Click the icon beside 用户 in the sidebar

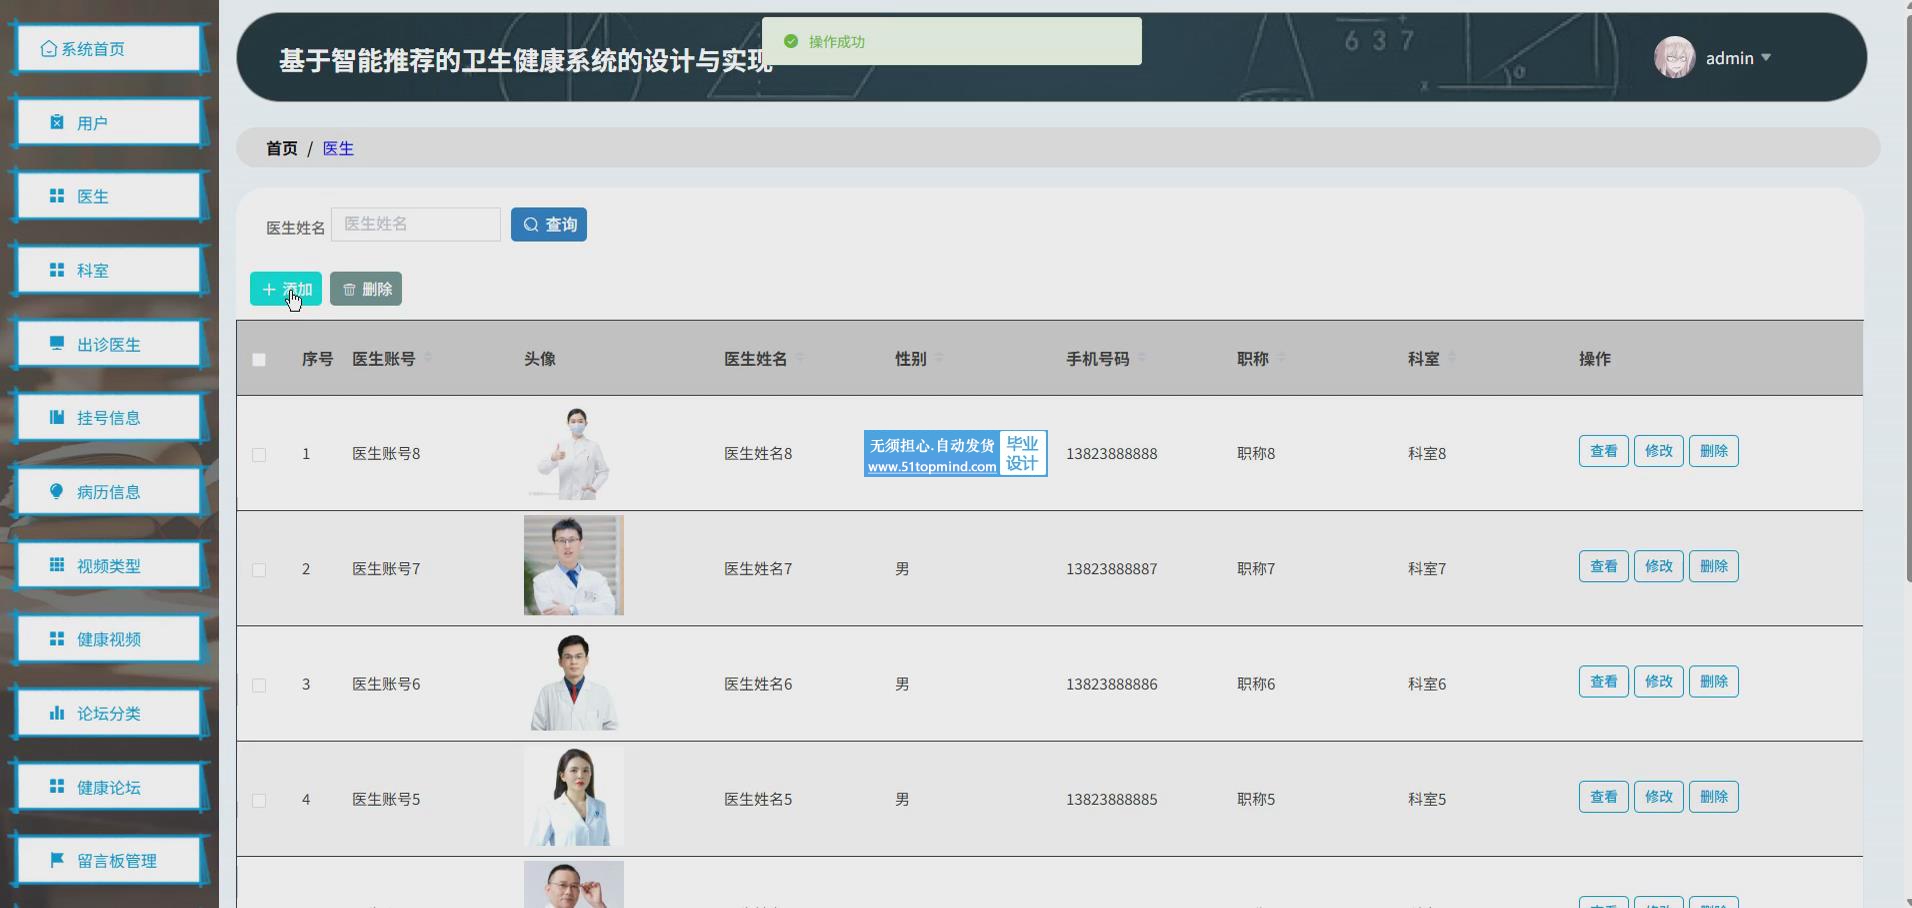click(x=57, y=122)
